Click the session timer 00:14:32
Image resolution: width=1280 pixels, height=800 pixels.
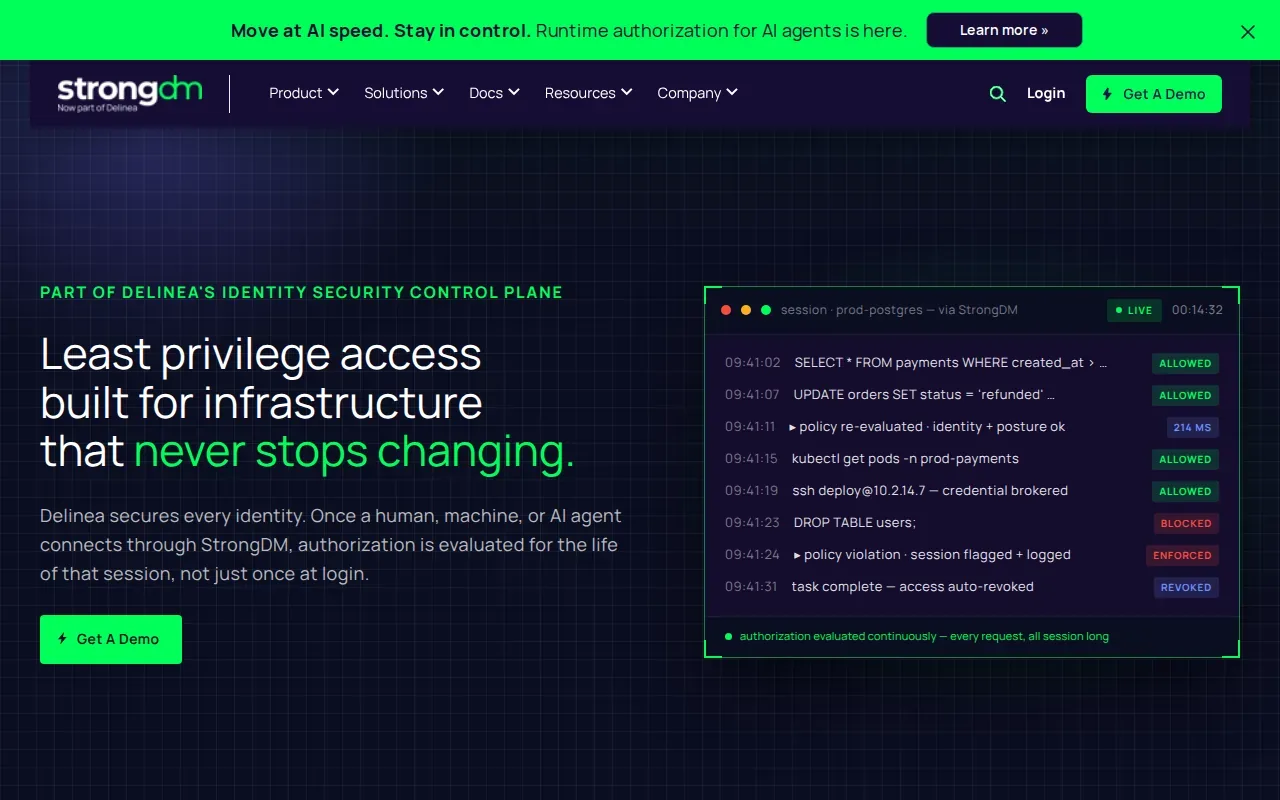pos(1197,310)
